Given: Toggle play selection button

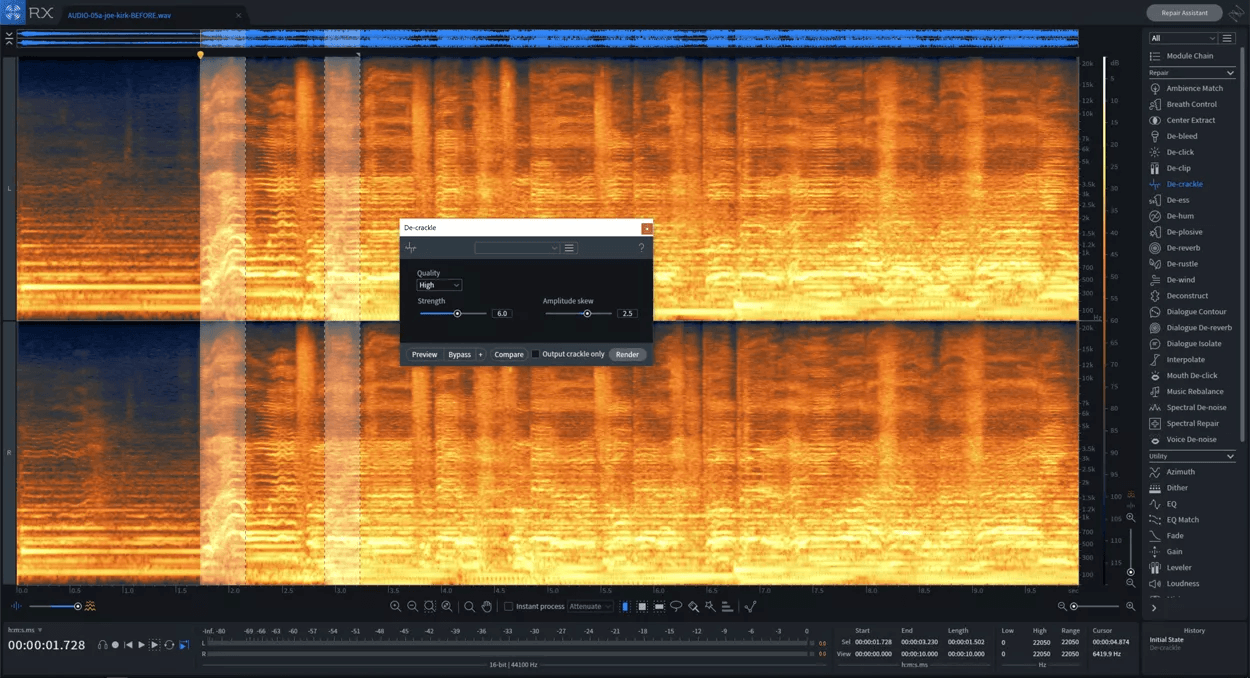Looking at the screenshot, I should click(x=155, y=645).
